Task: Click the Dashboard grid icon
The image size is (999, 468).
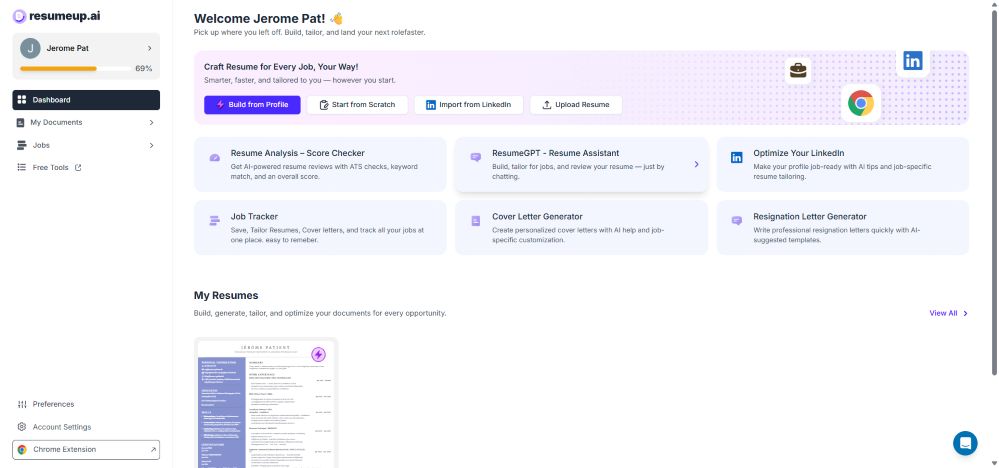Action: [x=22, y=100]
